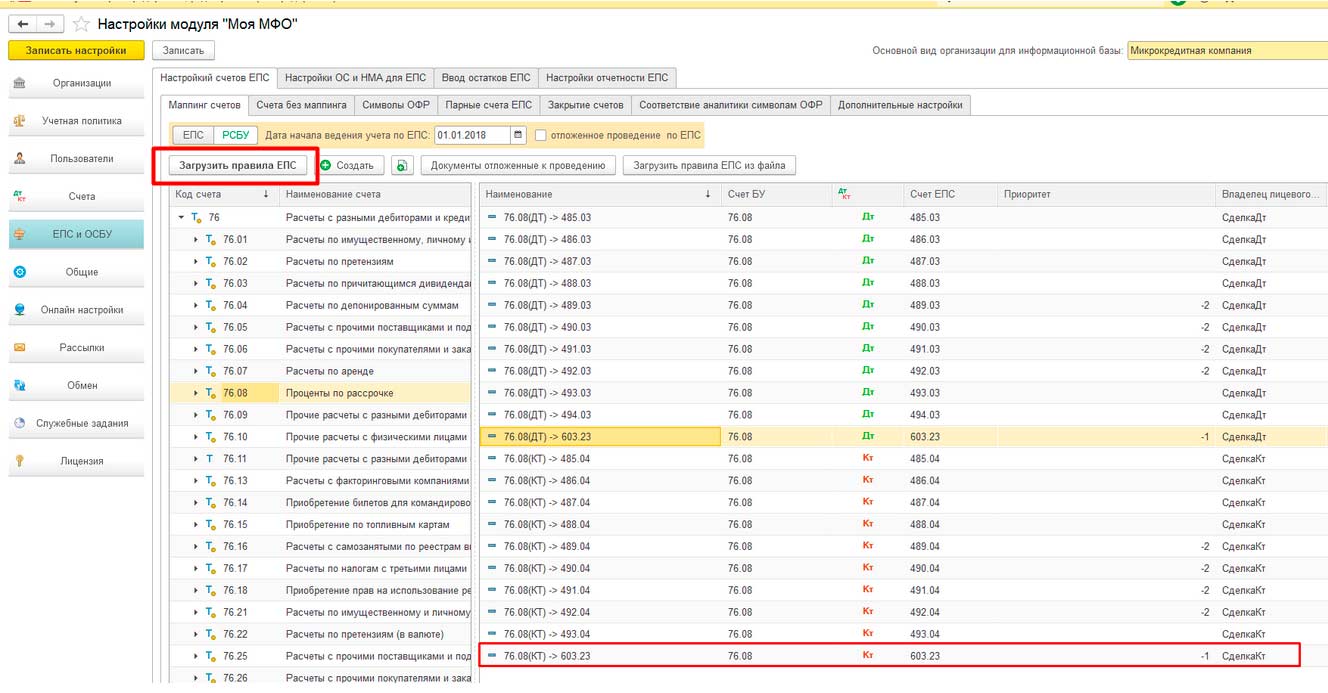Open Обмен sidebar section
Image resolution: width=1328 pixels, height=693 pixels.
pyautogui.click(x=76, y=385)
